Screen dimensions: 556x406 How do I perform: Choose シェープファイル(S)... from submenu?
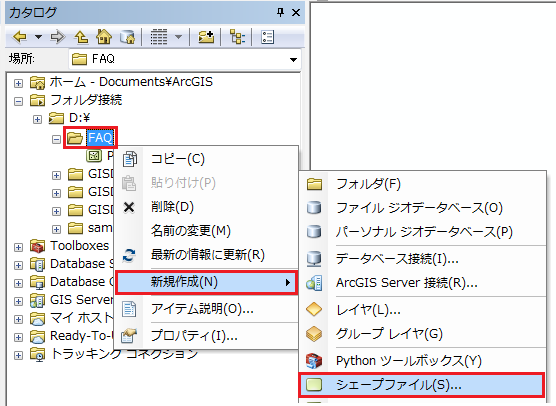421,385
